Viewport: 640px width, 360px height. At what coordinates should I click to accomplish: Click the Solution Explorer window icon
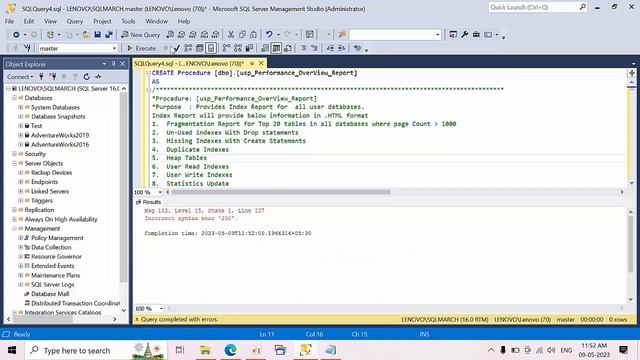[x=453, y=35]
